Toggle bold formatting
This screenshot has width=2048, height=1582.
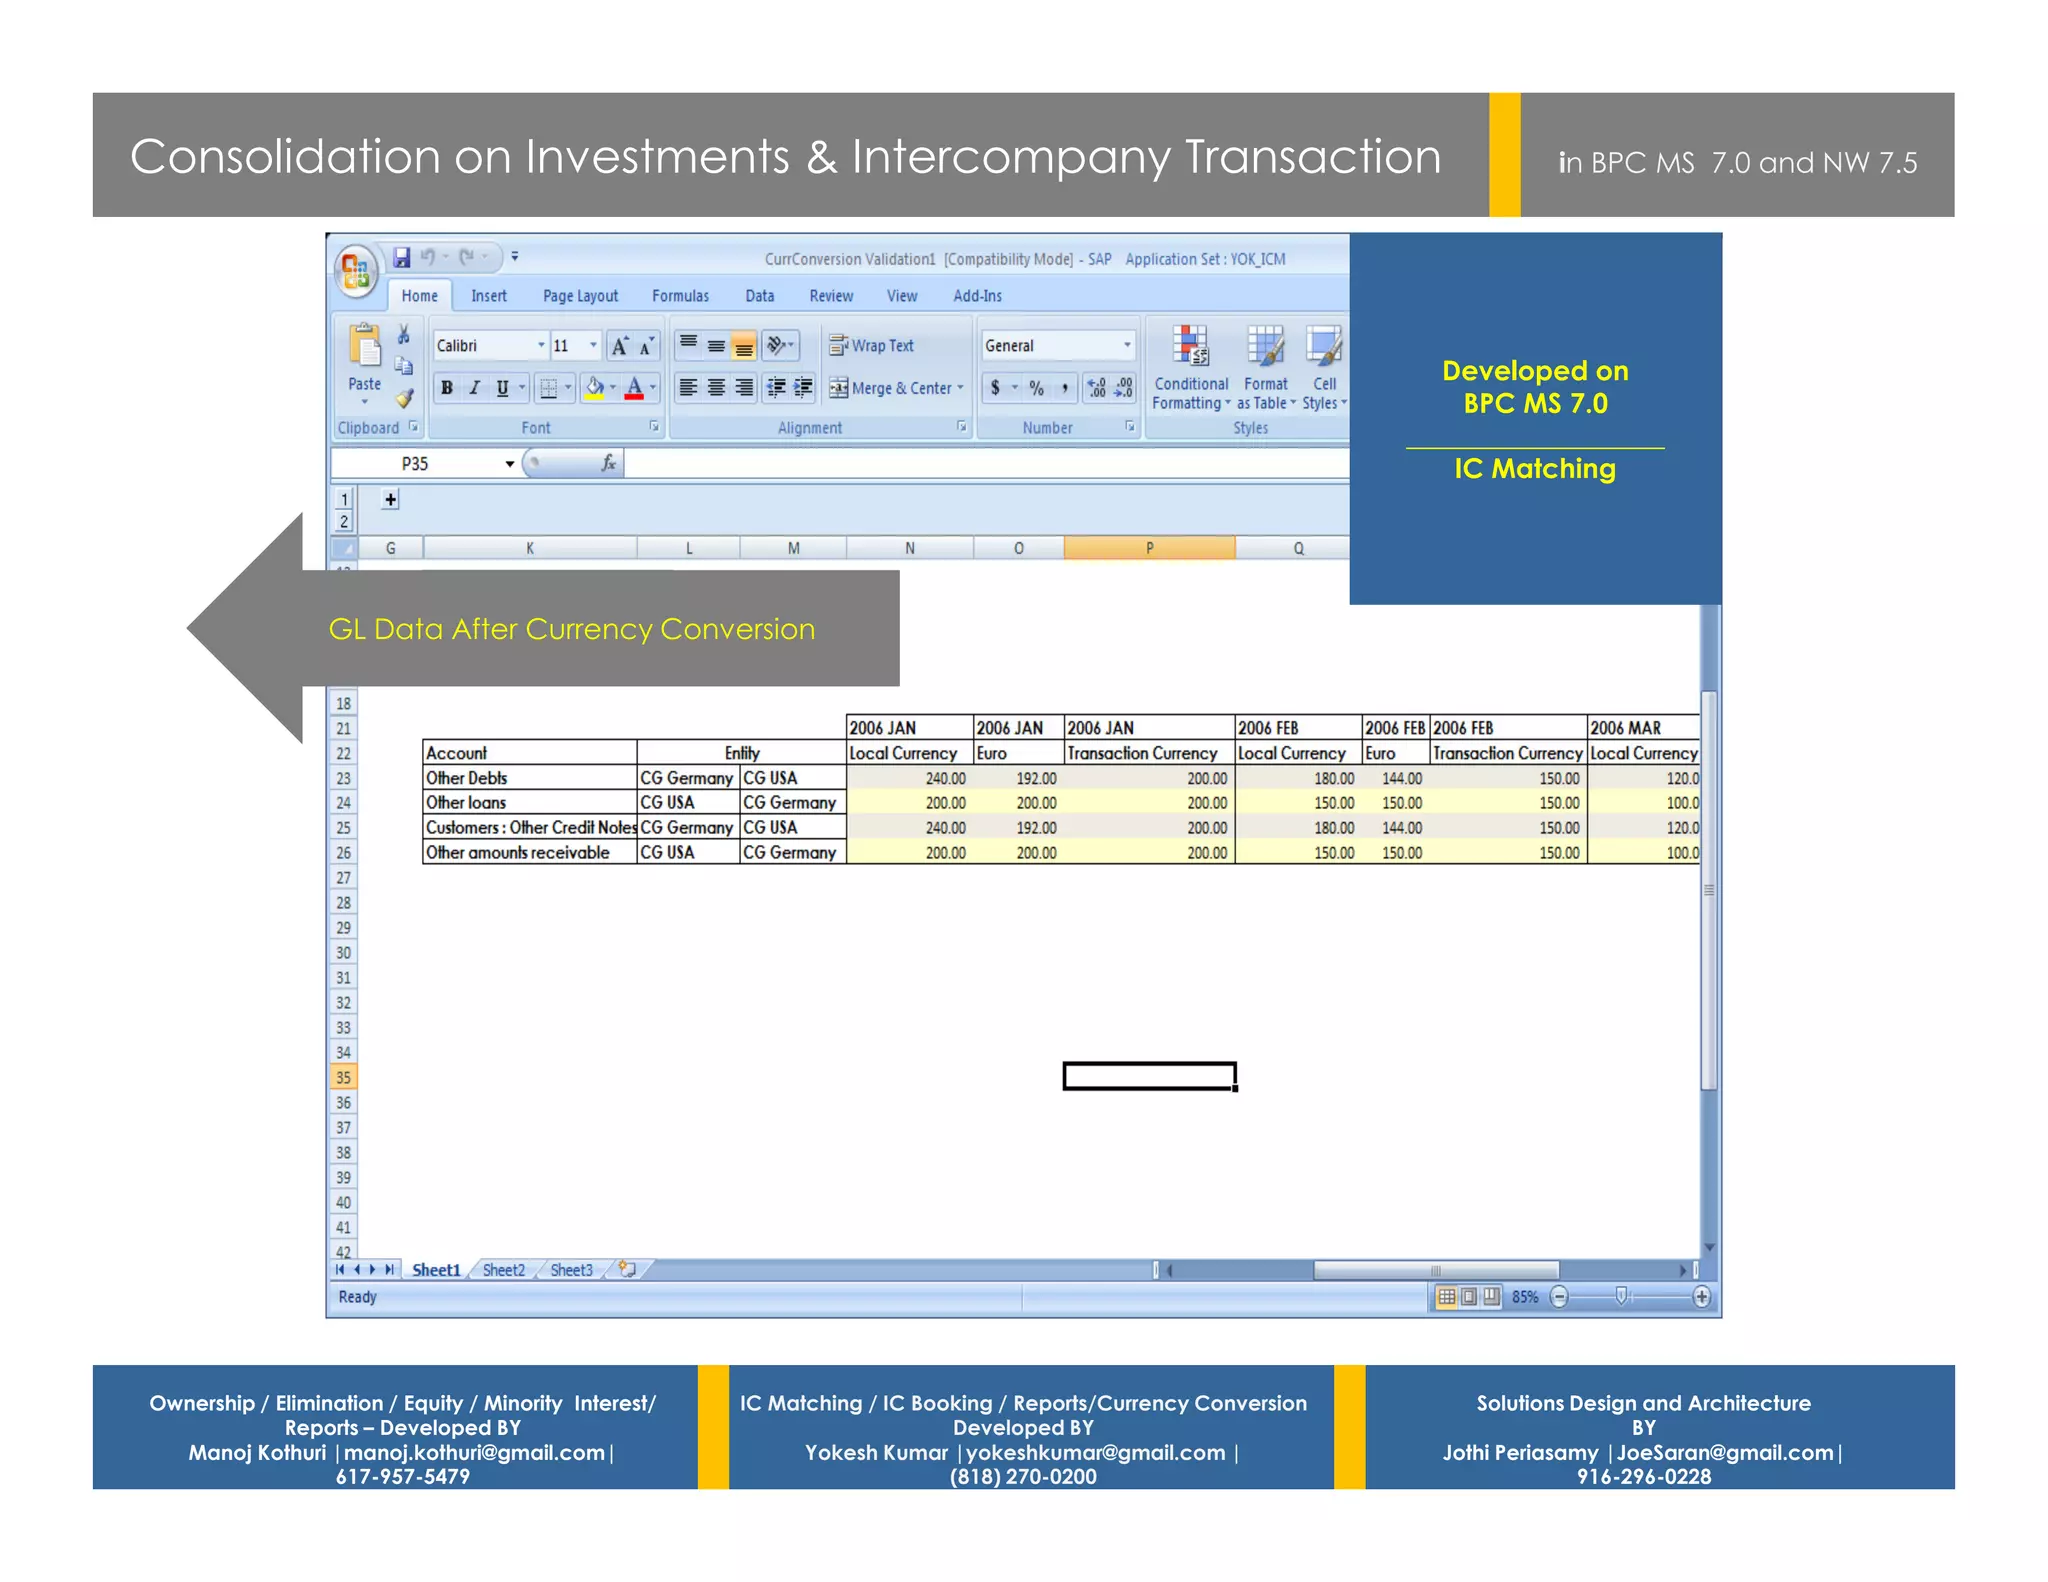click(447, 388)
